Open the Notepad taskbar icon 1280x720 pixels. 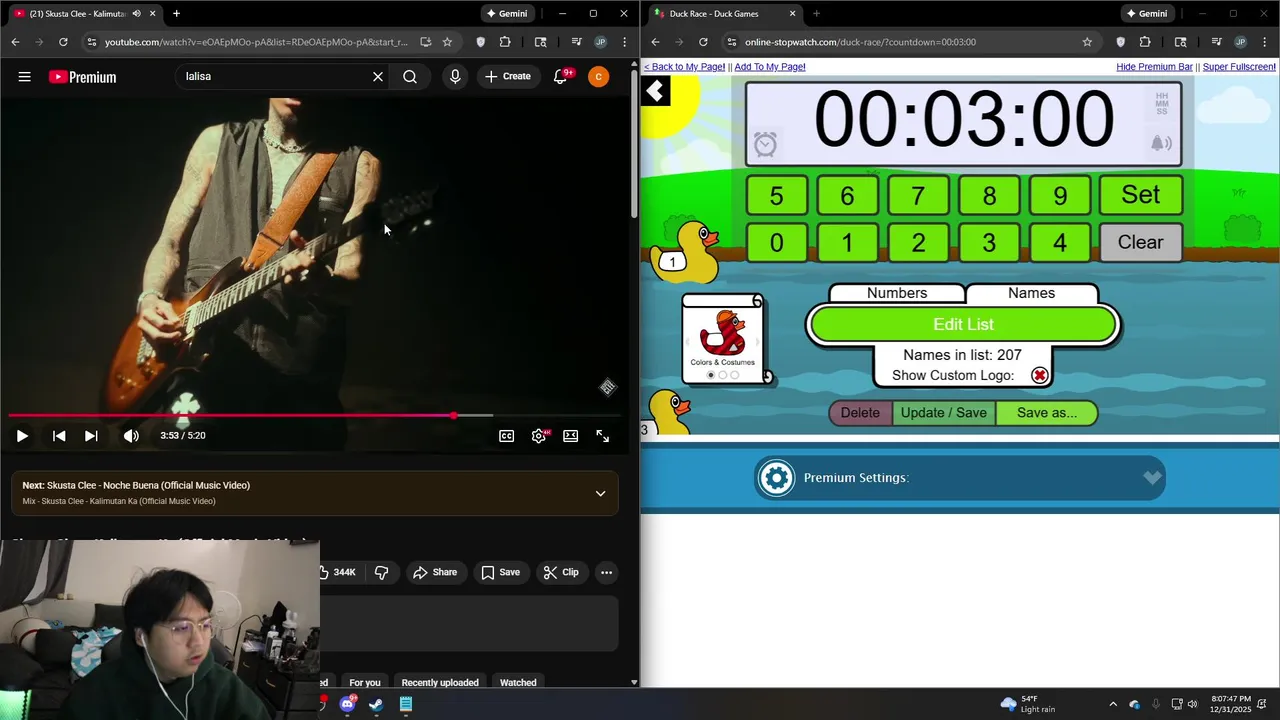[406, 704]
